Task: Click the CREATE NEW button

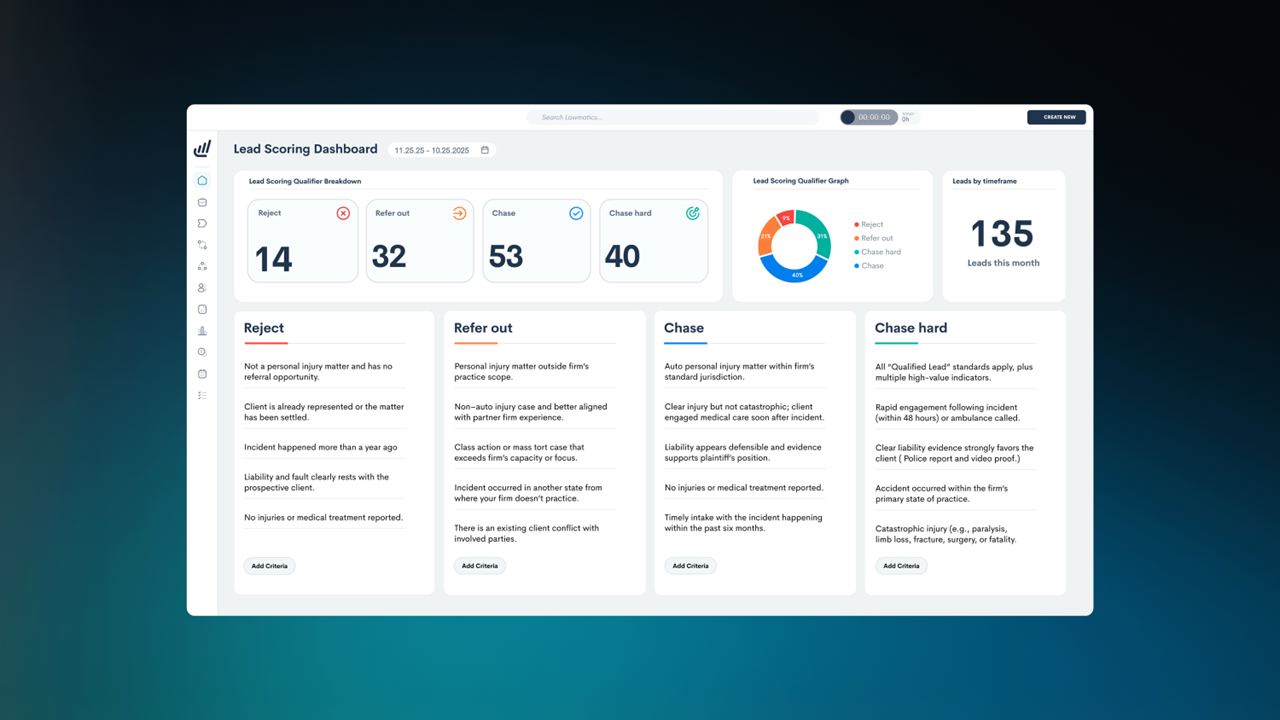Action: [x=1056, y=117]
